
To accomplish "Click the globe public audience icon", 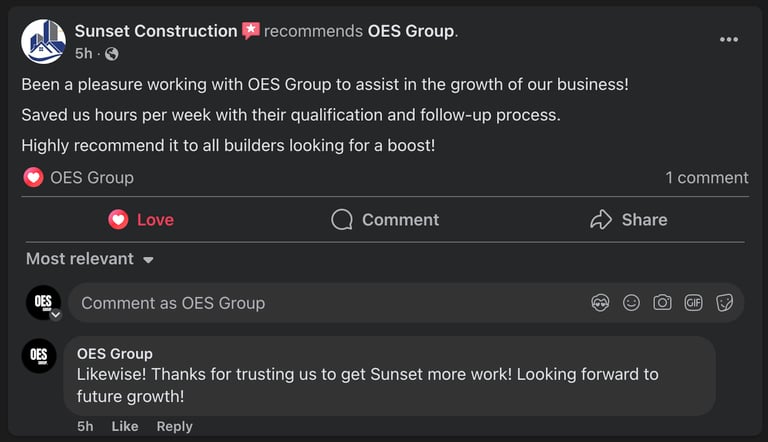I will [112, 53].
